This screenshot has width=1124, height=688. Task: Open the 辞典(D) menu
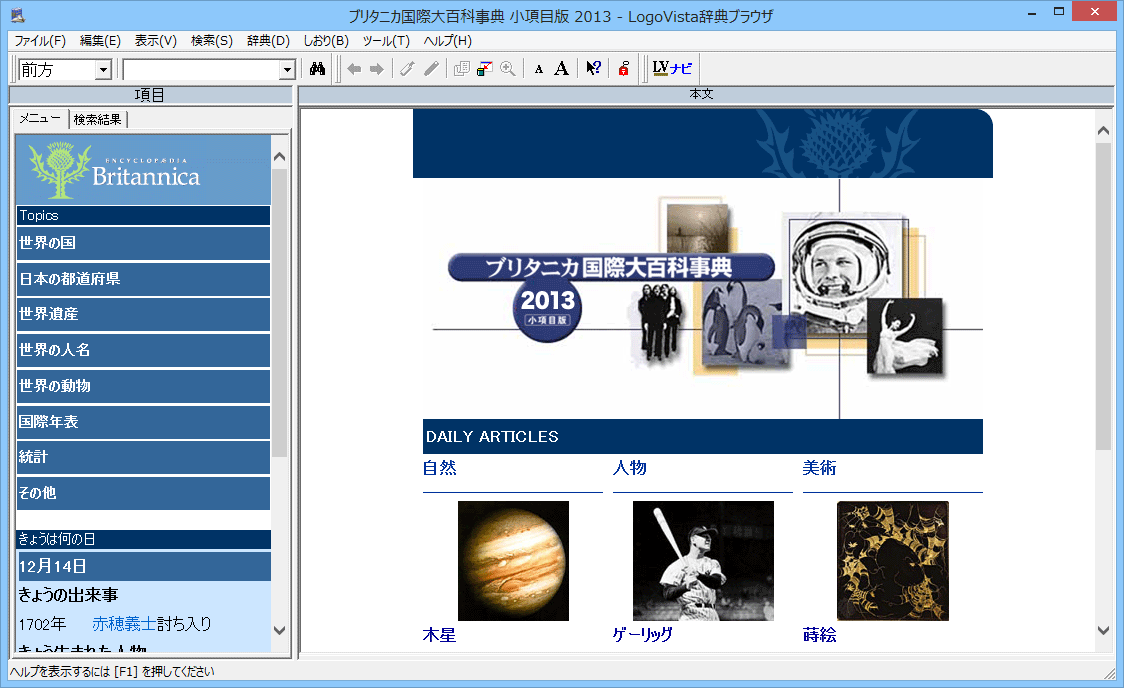[x=268, y=41]
